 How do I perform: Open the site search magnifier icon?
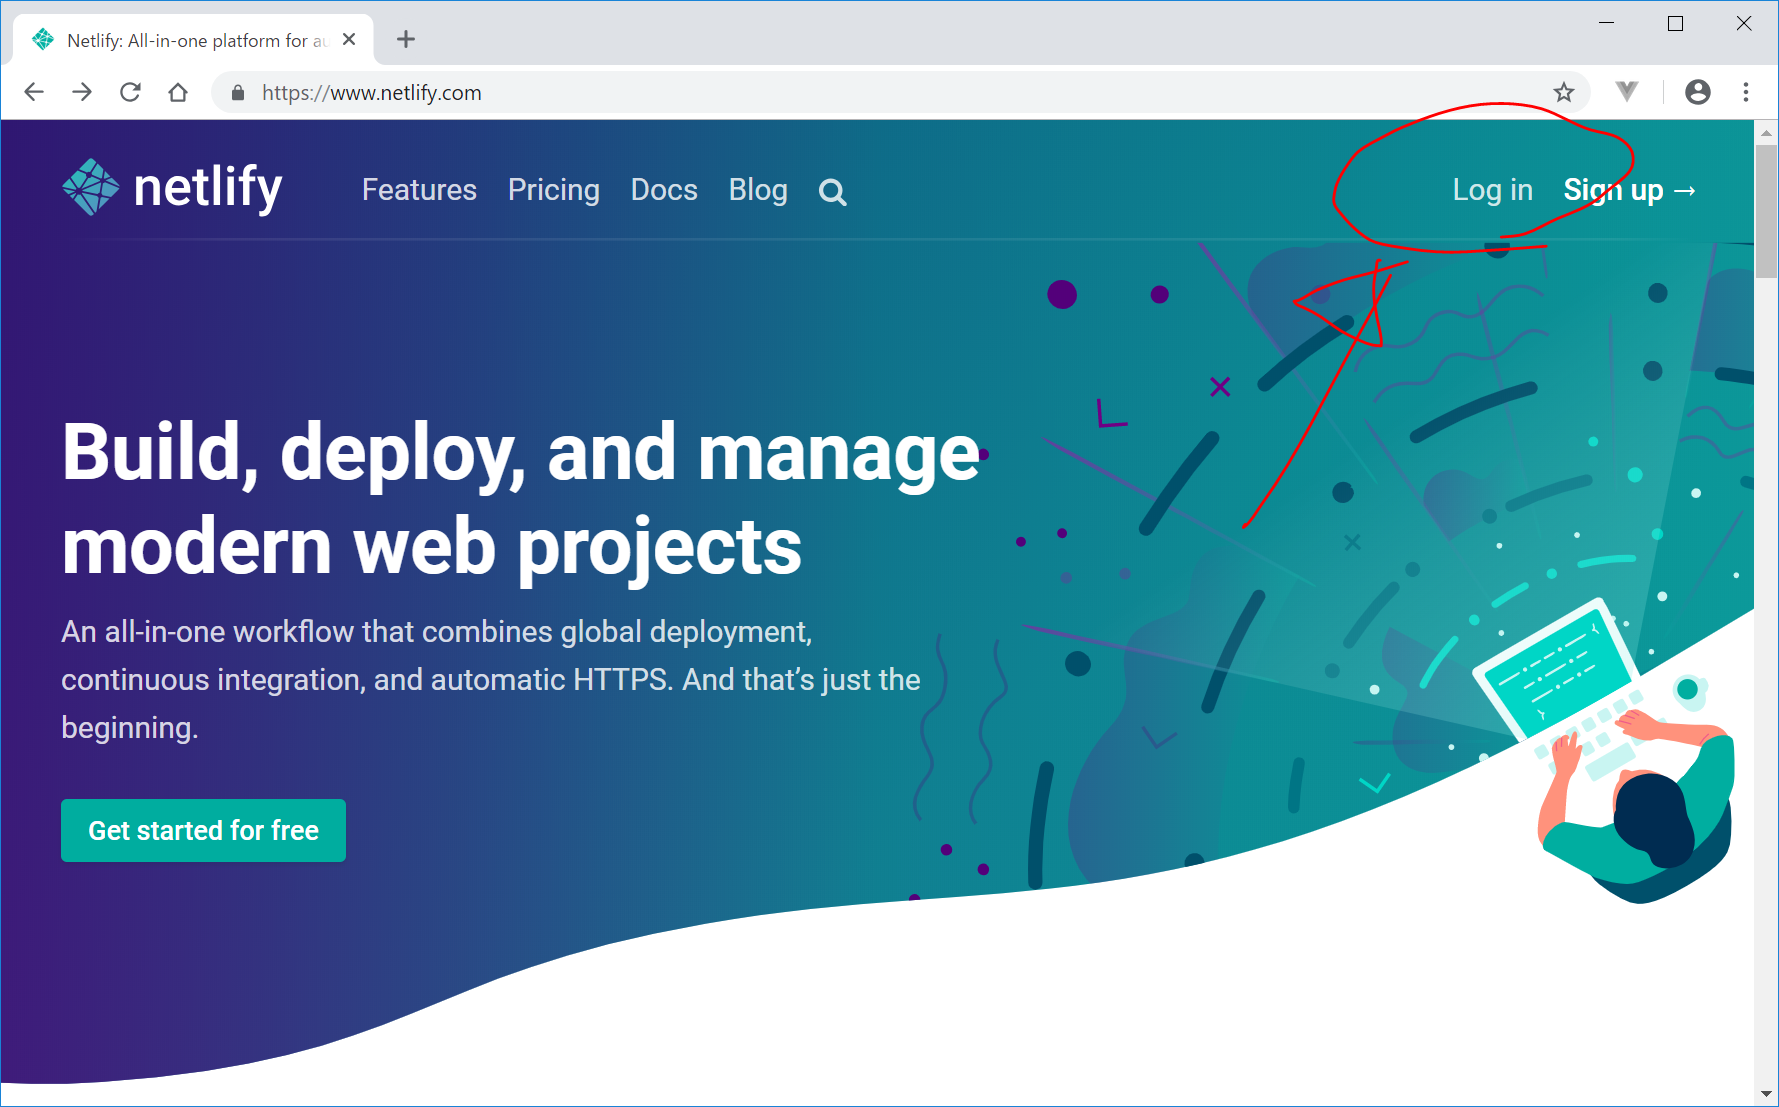point(832,192)
